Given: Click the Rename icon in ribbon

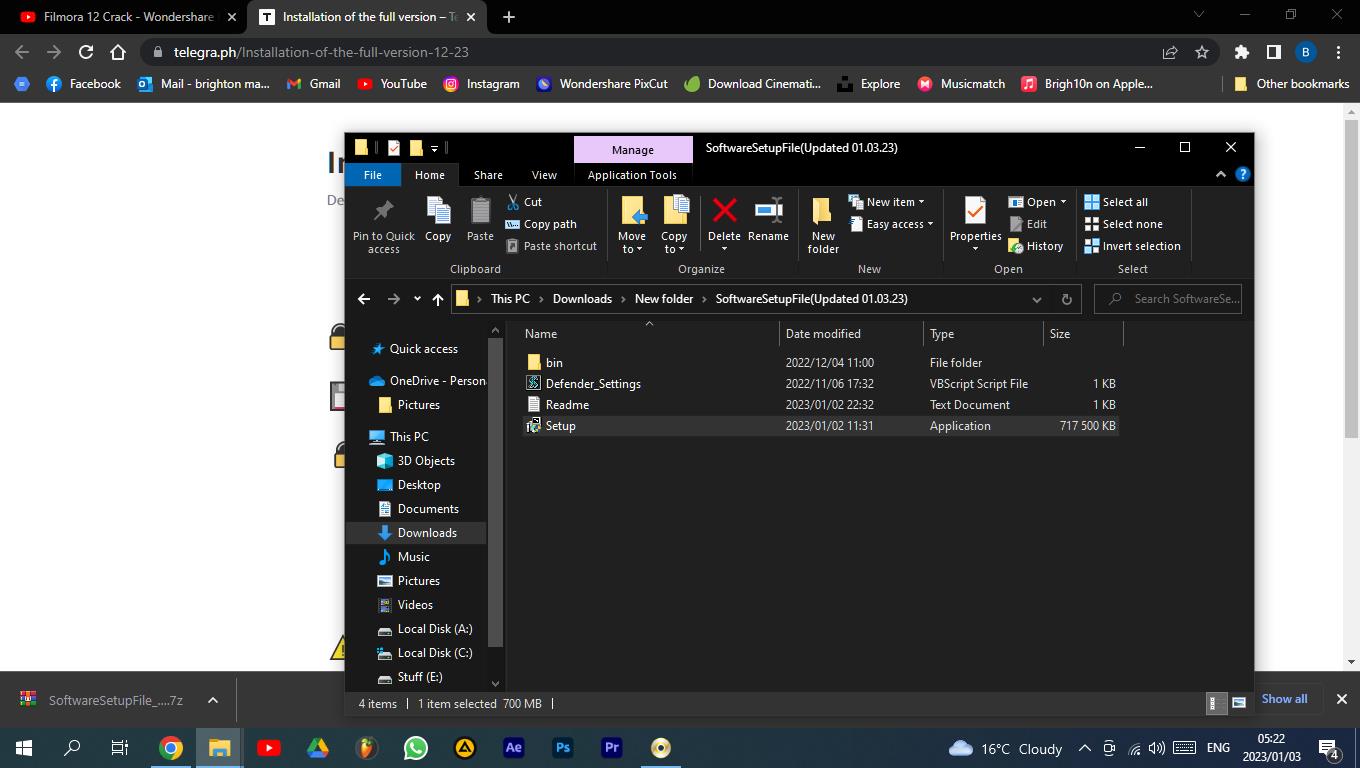Looking at the screenshot, I should point(768,211).
